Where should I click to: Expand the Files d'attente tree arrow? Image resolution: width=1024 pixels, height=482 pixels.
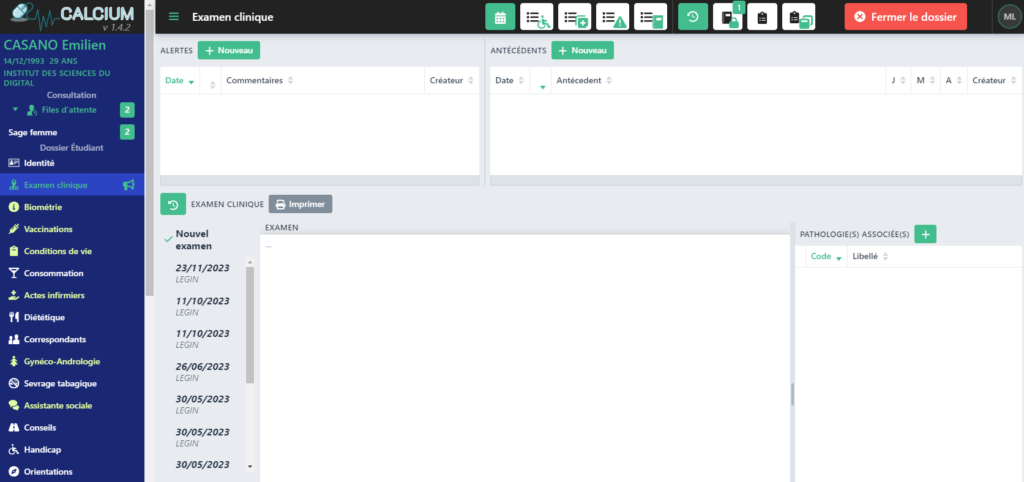[15, 110]
